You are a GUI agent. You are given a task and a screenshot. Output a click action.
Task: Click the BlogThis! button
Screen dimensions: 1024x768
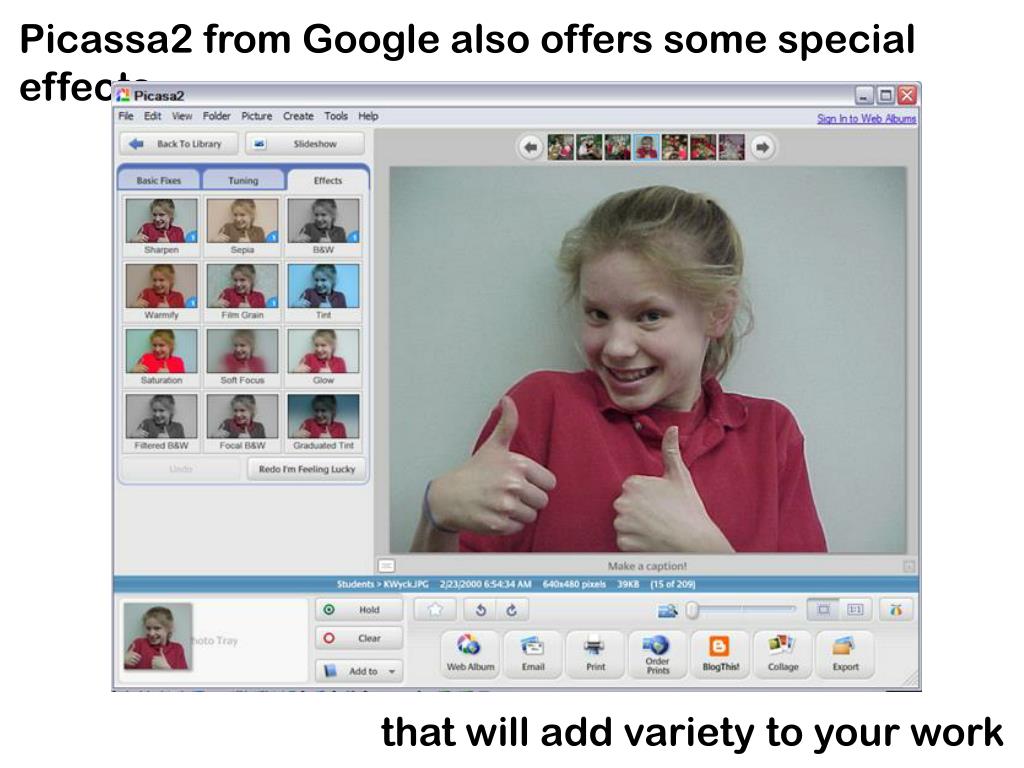(720, 654)
